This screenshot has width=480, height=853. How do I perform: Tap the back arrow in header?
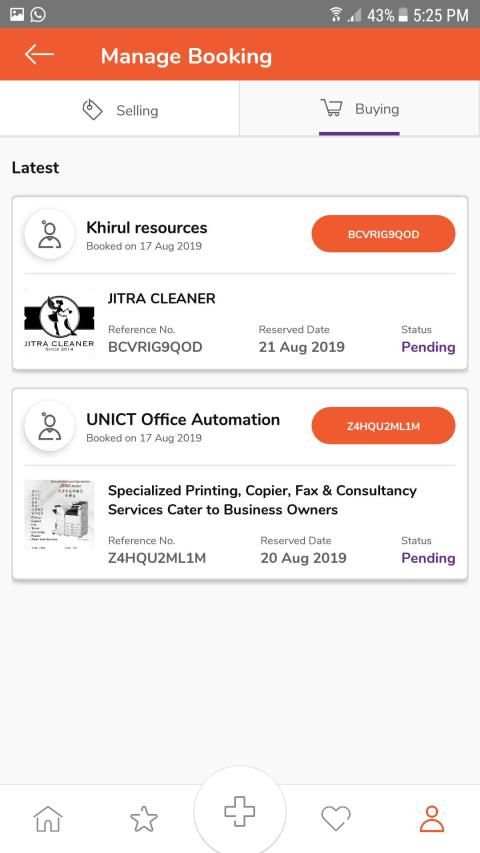click(39, 54)
